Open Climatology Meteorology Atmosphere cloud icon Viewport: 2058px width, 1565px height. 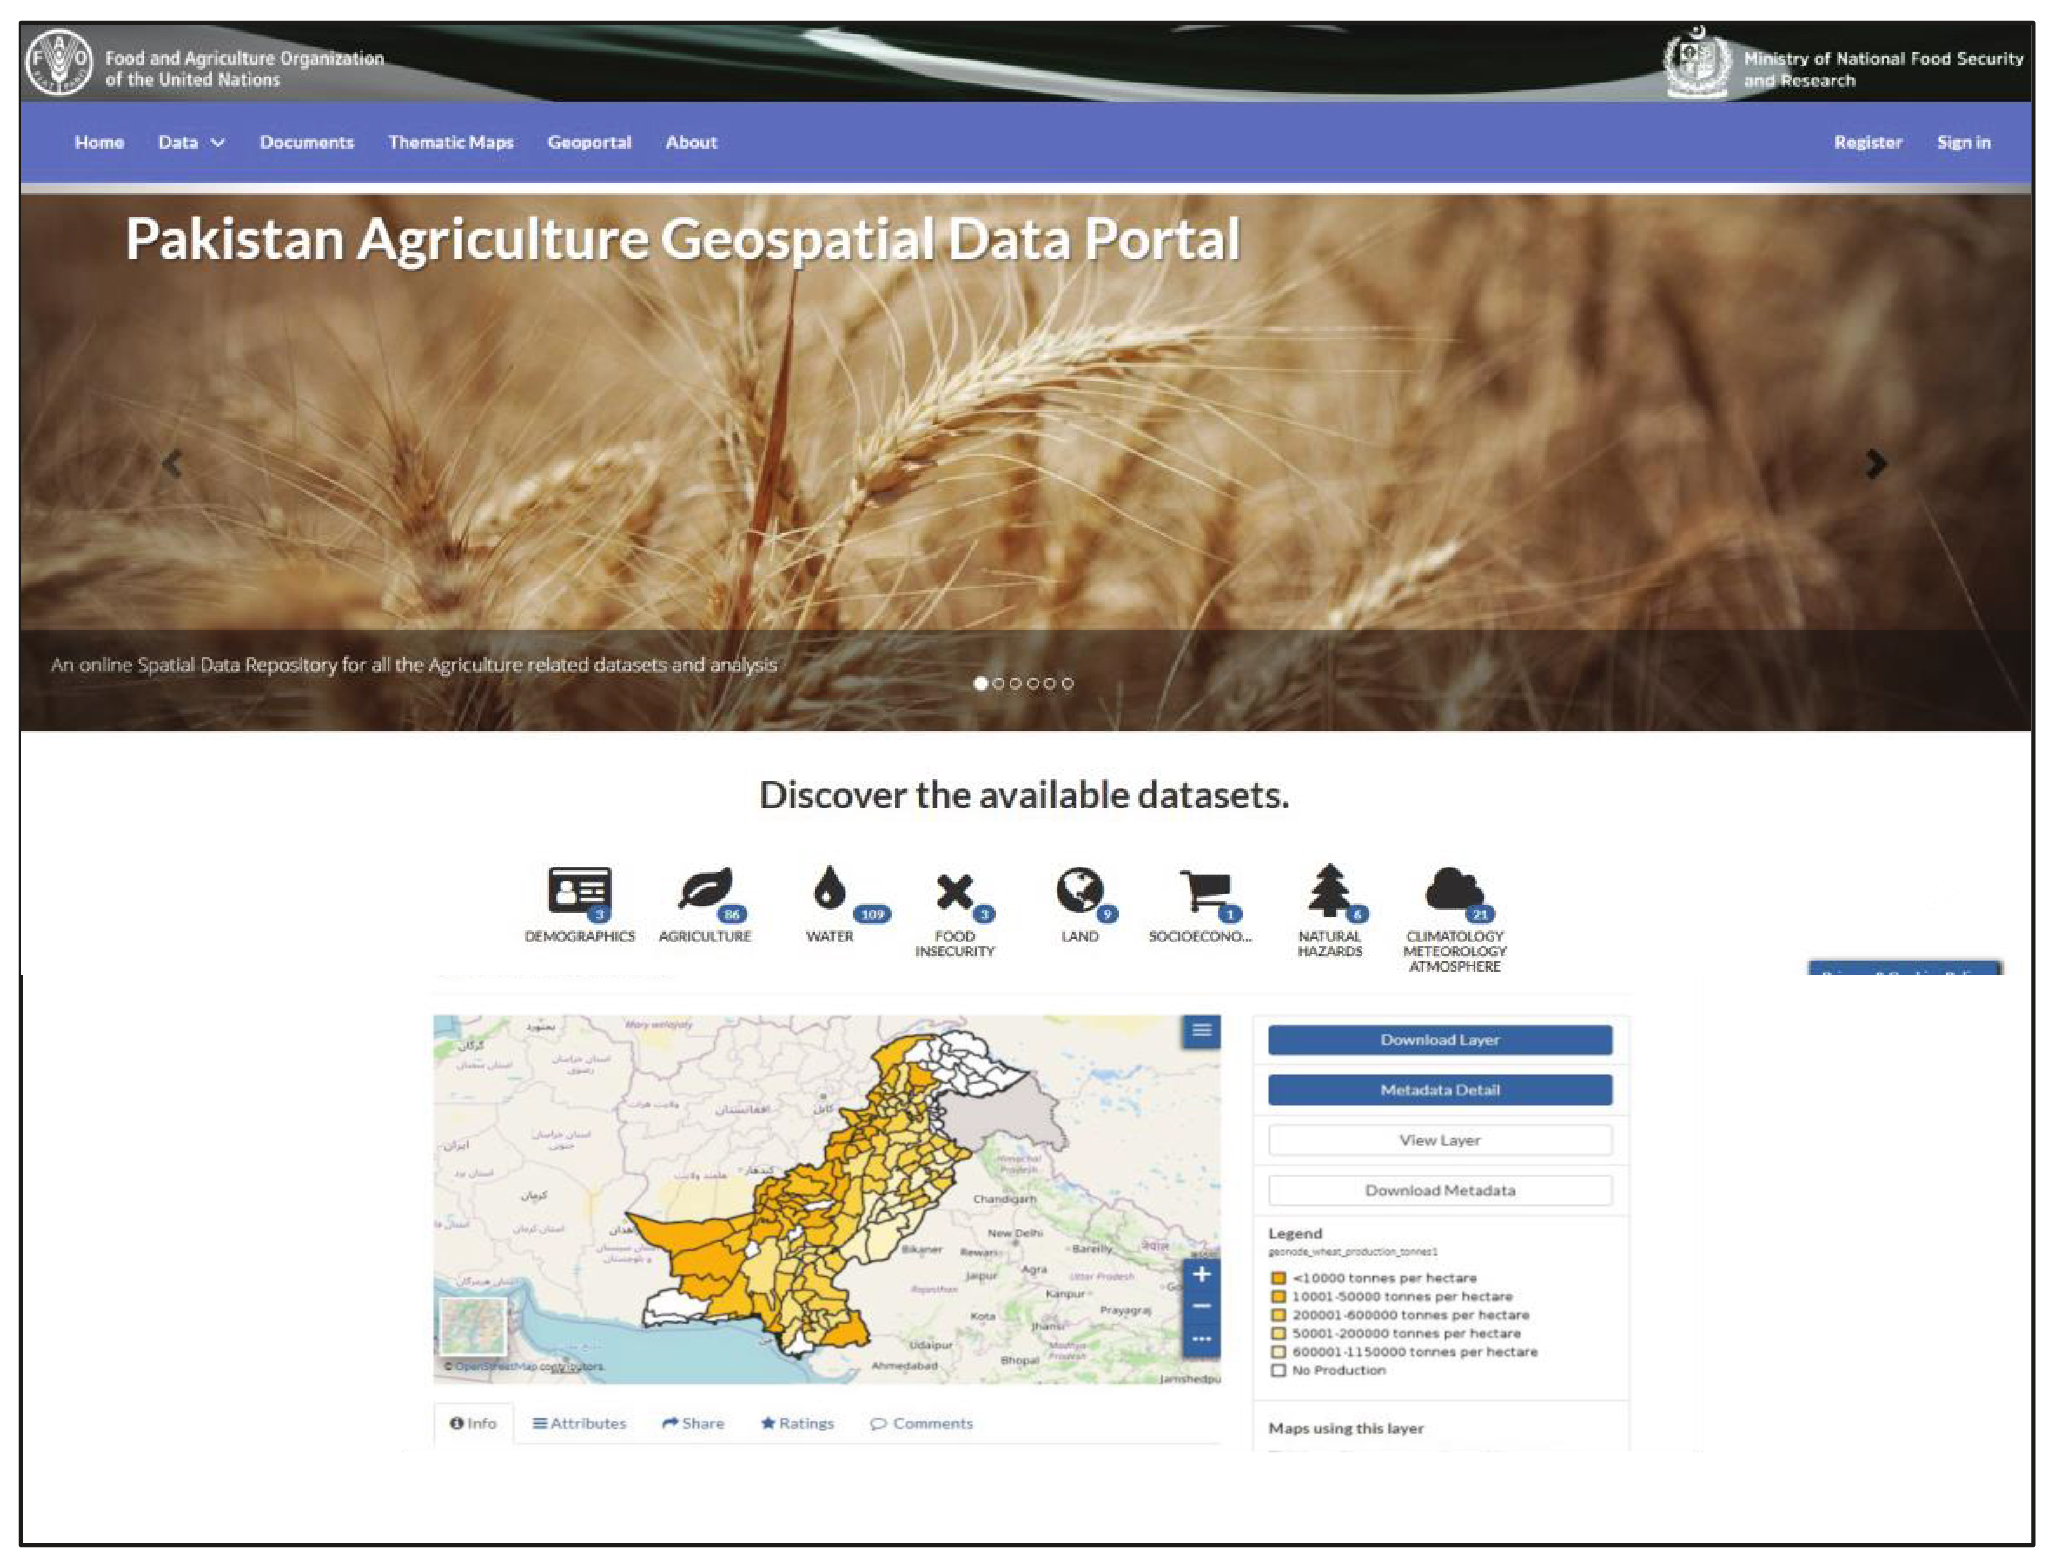coord(1454,888)
